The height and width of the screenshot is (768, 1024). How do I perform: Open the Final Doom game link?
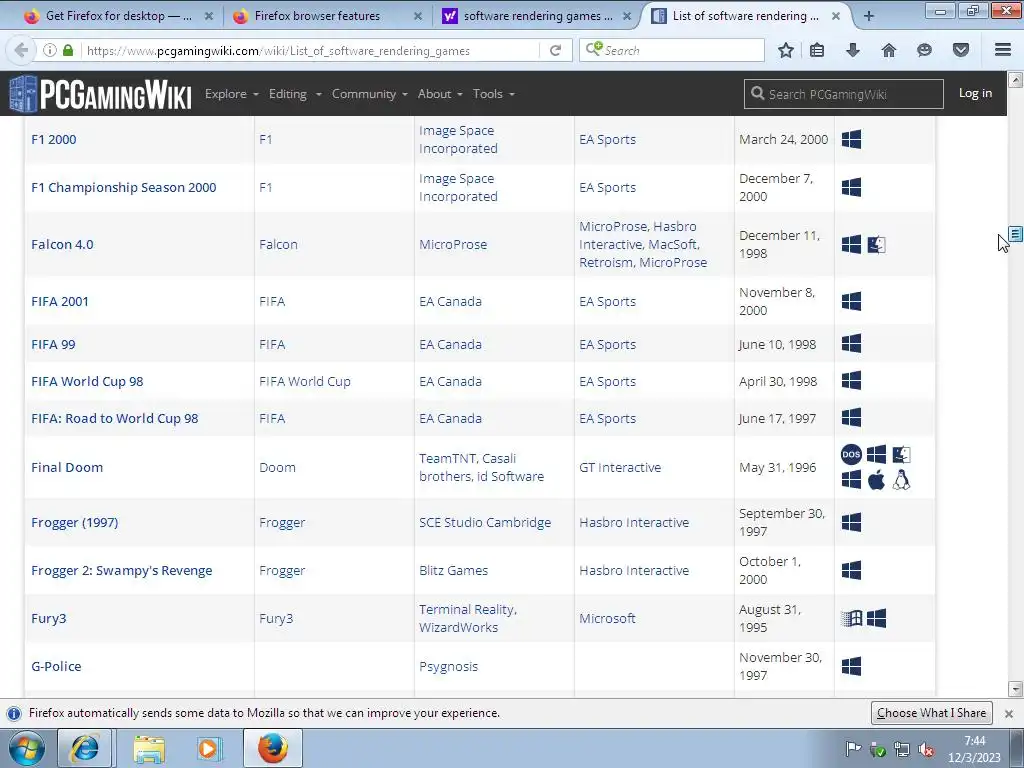pos(67,468)
